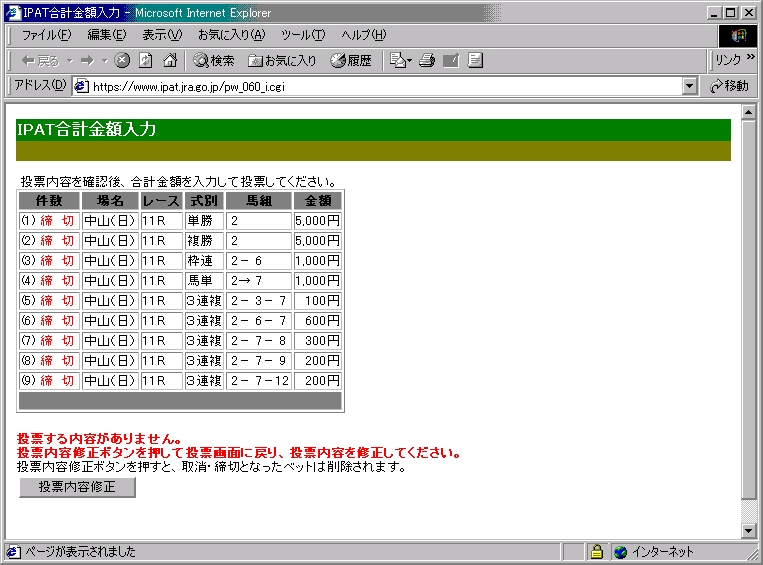This screenshot has height=565, width=763.
Task: Click the 2− 7− 9 combination cell
Action: (x=259, y=361)
